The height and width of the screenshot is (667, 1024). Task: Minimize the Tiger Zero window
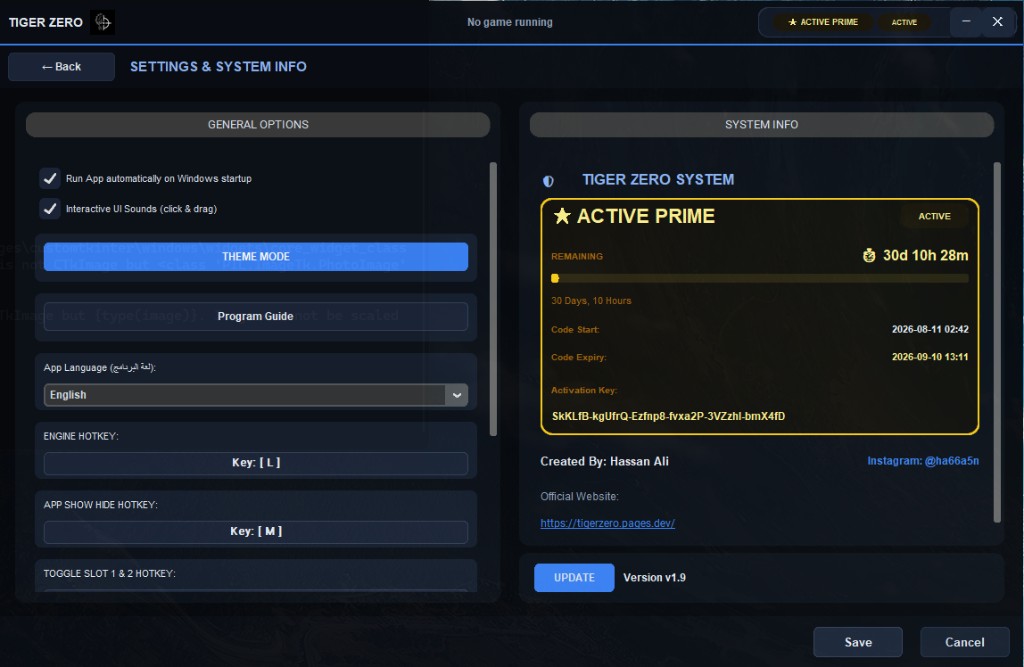(966, 22)
